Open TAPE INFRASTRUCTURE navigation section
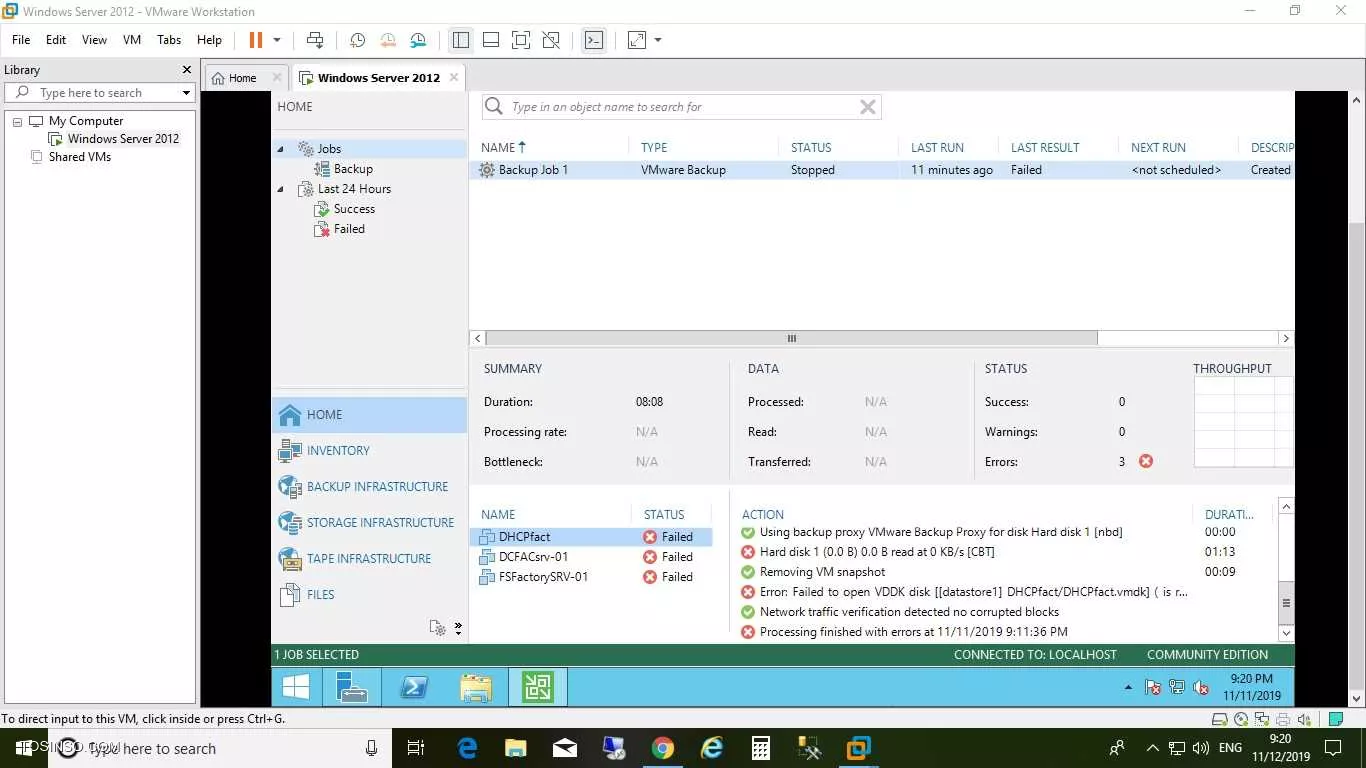The height and width of the screenshot is (768, 1366). pyautogui.click(x=369, y=559)
